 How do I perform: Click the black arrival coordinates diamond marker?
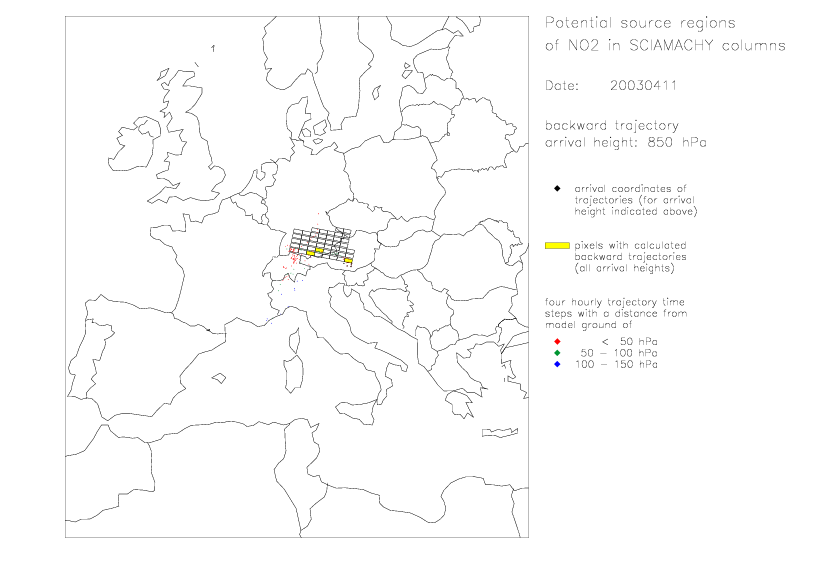(557, 188)
